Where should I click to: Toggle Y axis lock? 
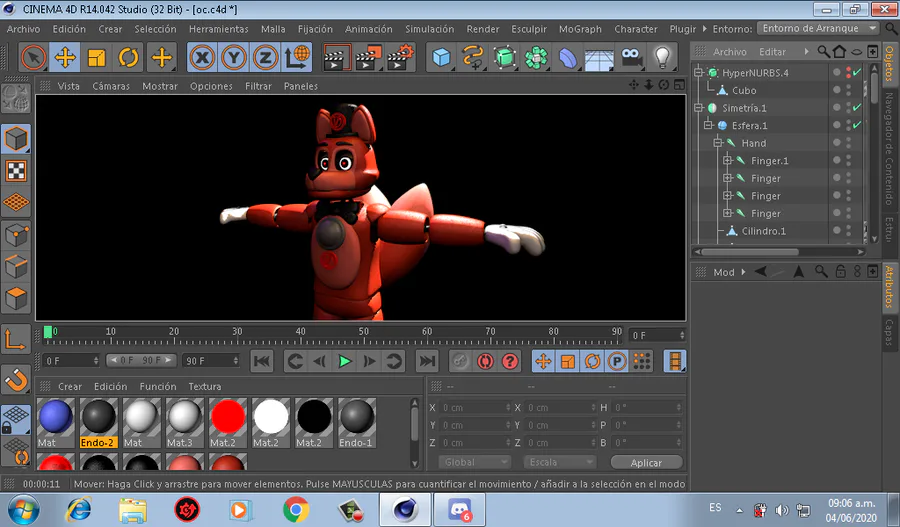234,57
